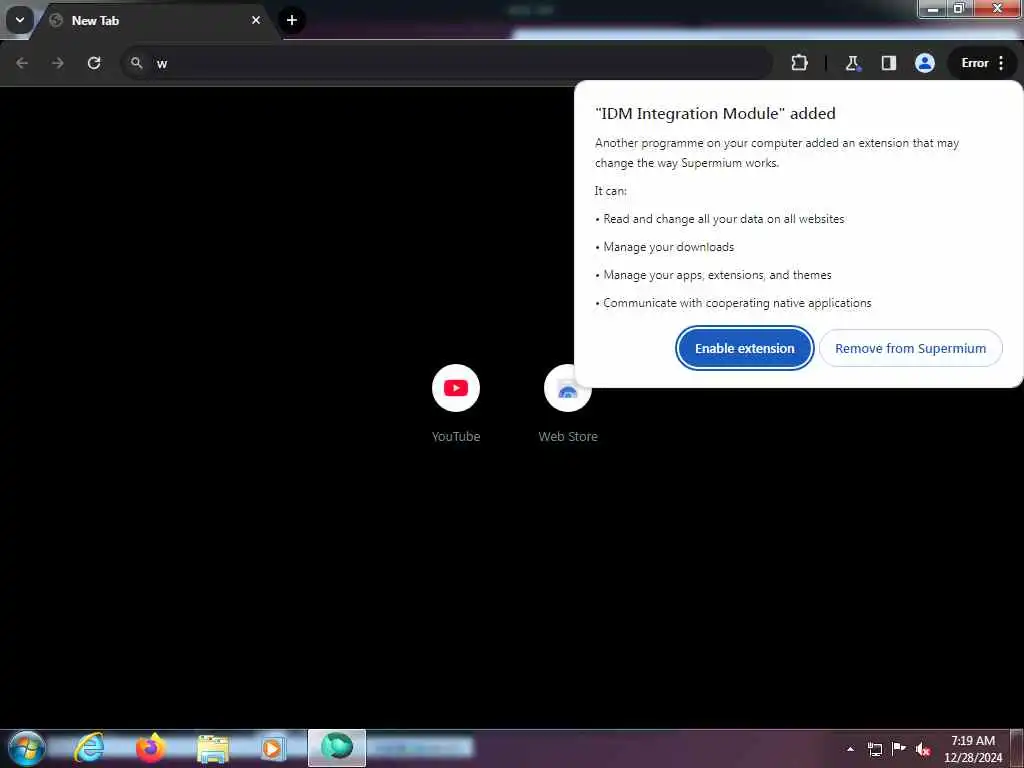The width and height of the screenshot is (1024, 768).
Task: Reload the page
Action: [x=94, y=63]
